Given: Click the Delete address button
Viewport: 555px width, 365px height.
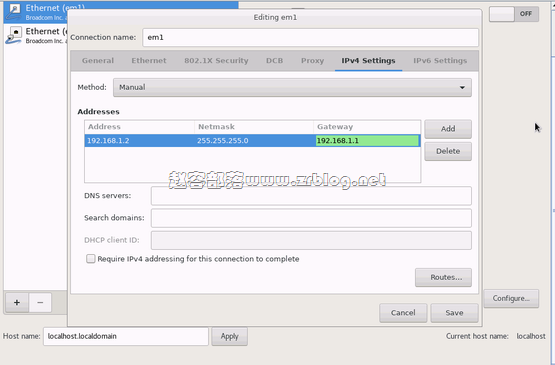Looking at the screenshot, I should click(x=448, y=151).
